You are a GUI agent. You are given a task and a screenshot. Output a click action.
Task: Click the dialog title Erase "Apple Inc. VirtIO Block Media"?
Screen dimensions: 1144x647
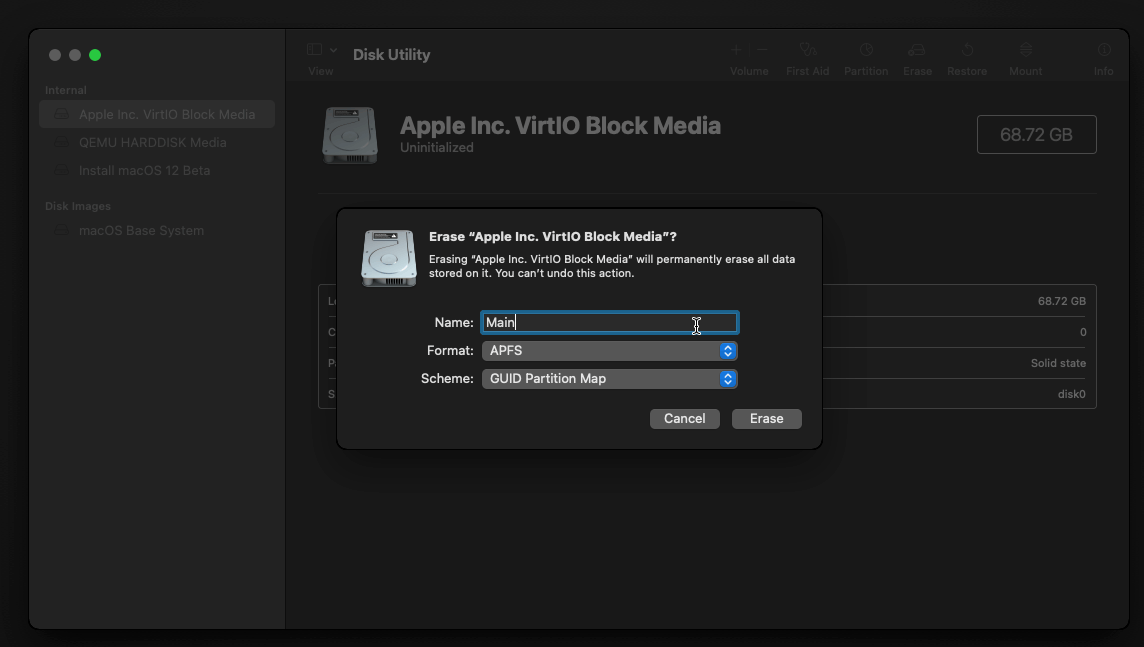tap(552, 236)
